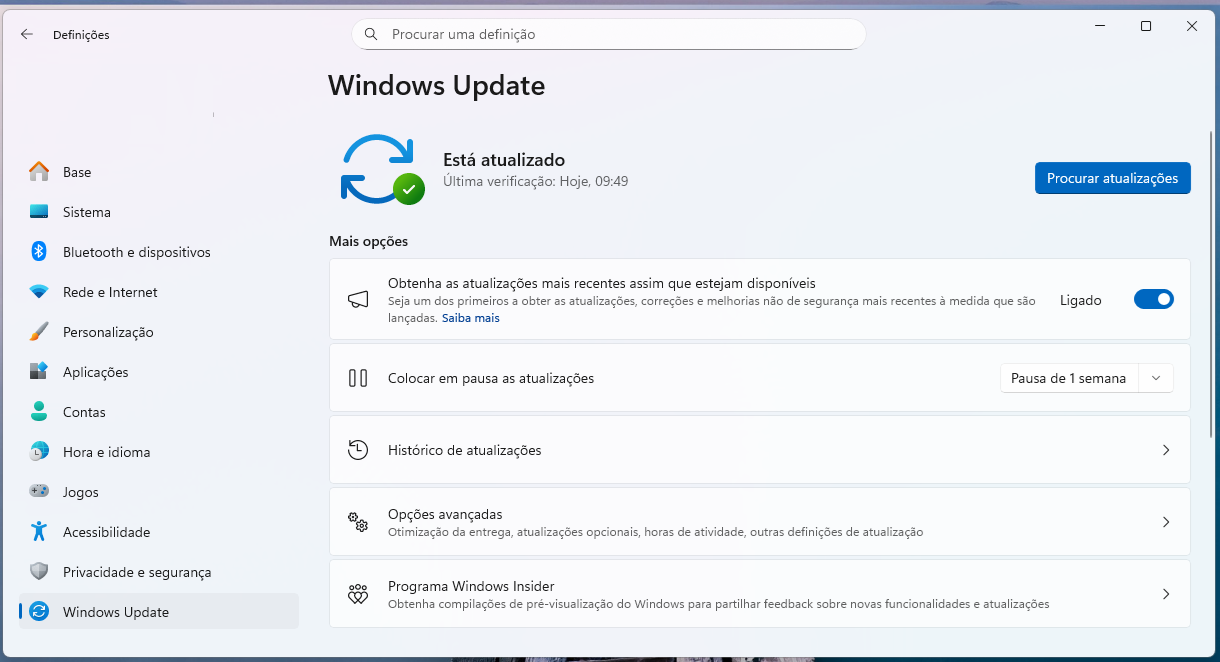
Task: Click the back arrow next to Definições
Action: pos(27,34)
